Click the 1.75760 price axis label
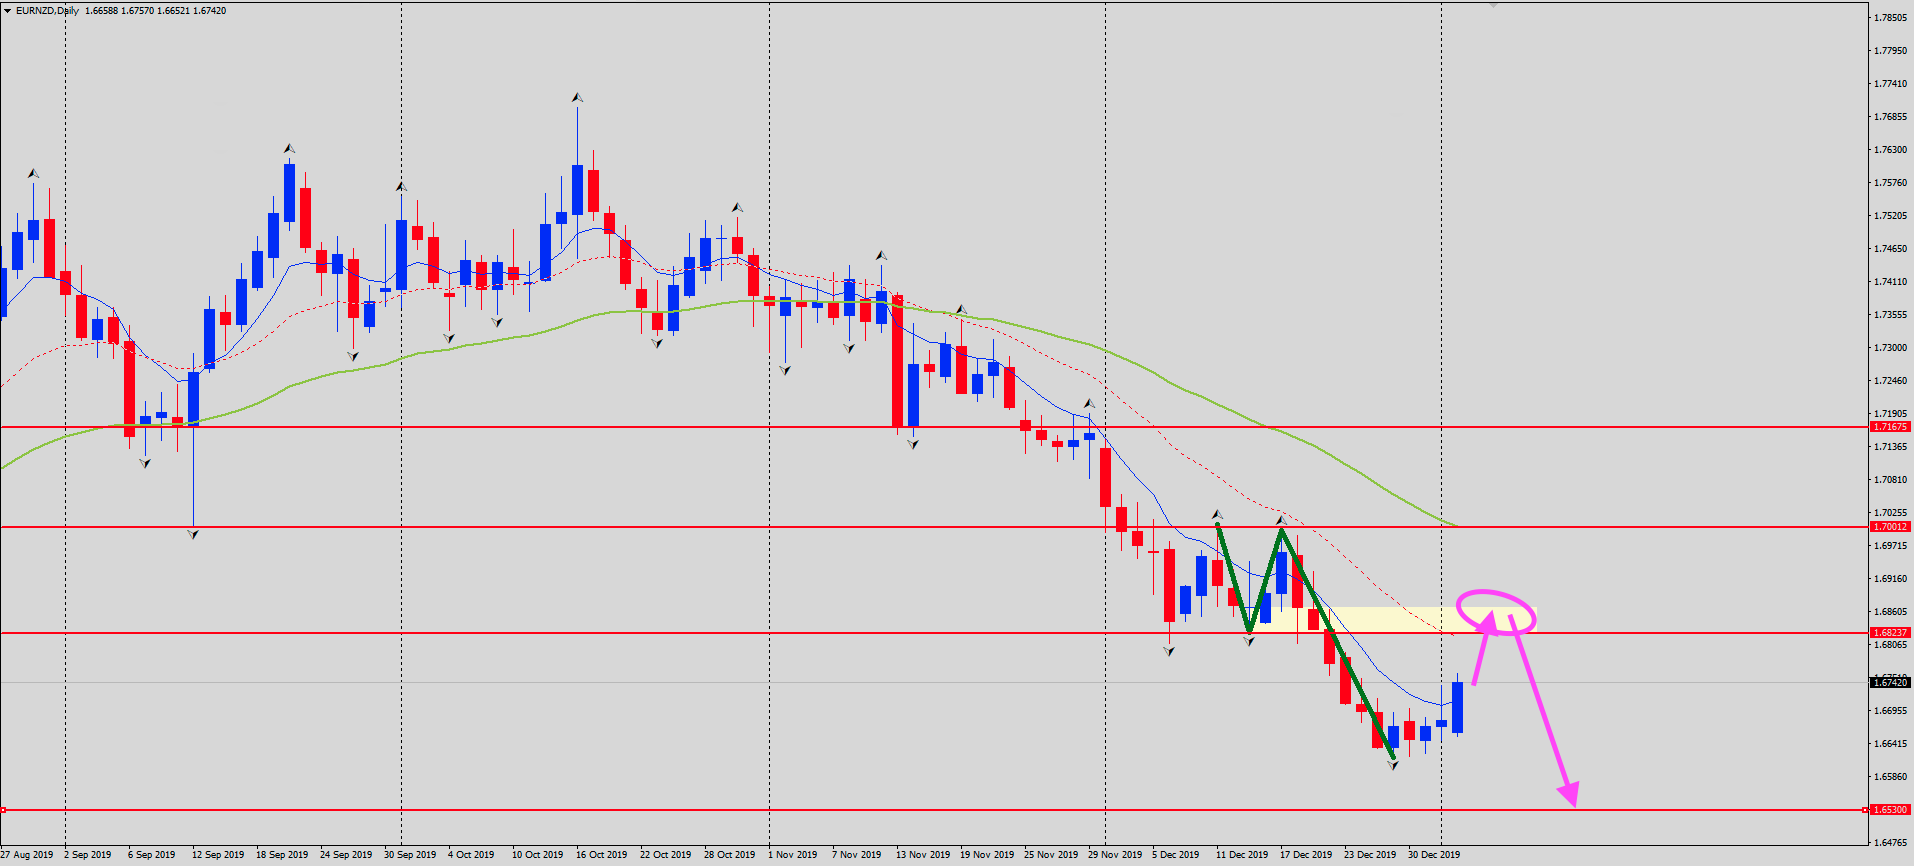This screenshot has width=1914, height=866. [x=1890, y=183]
